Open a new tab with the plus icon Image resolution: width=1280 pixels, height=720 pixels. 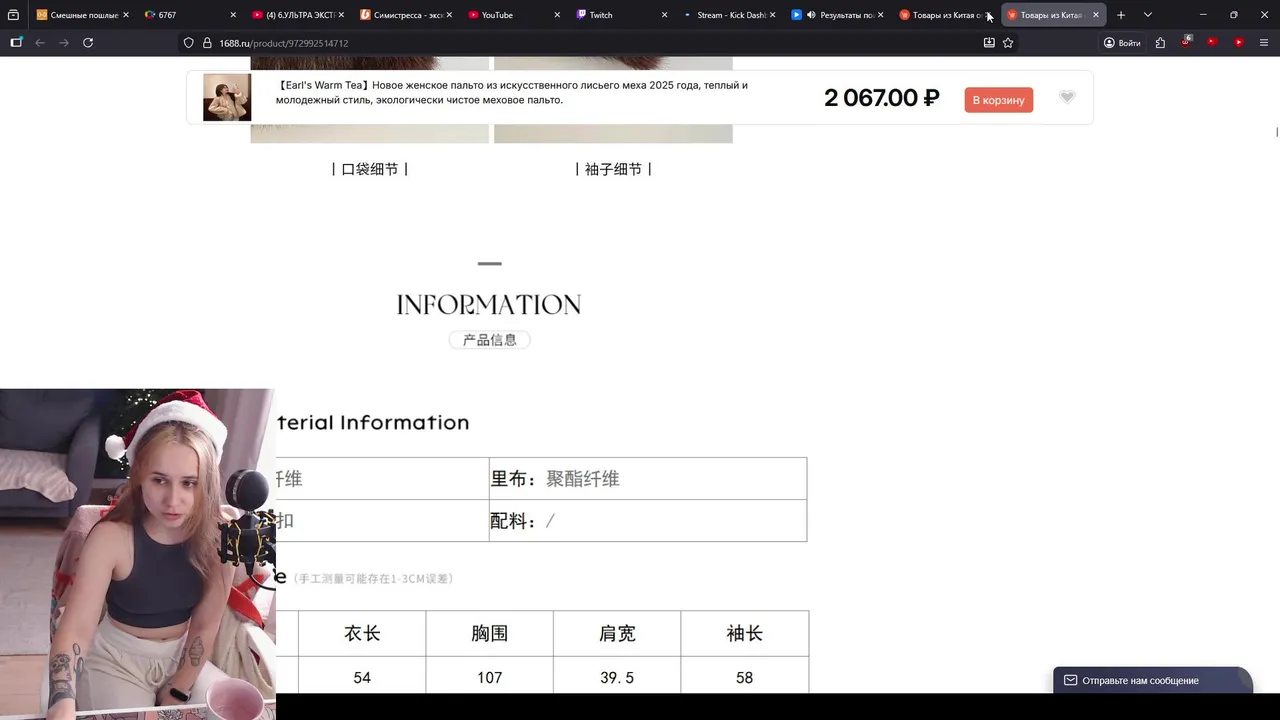[1121, 15]
